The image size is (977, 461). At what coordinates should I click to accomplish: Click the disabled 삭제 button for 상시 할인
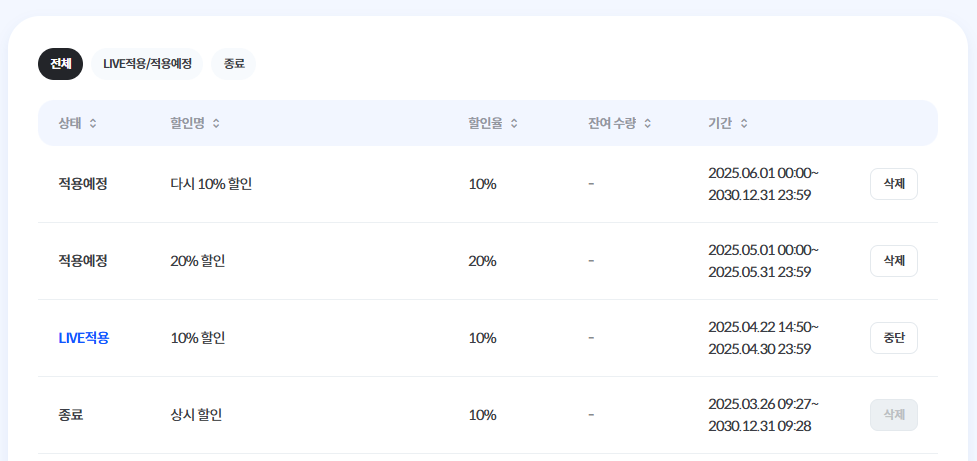pyautogui.click(x=894, y=415)
